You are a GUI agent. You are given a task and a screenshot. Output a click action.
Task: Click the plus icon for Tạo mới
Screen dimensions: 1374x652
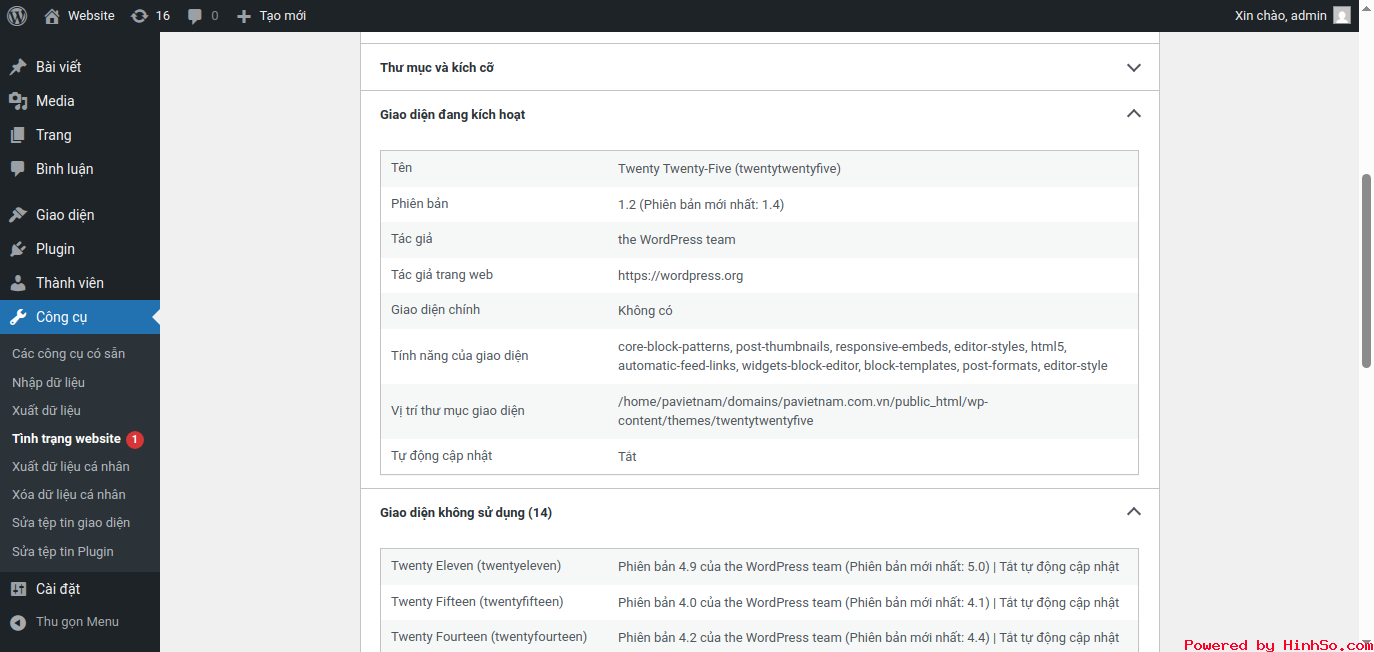coord(244,16)
